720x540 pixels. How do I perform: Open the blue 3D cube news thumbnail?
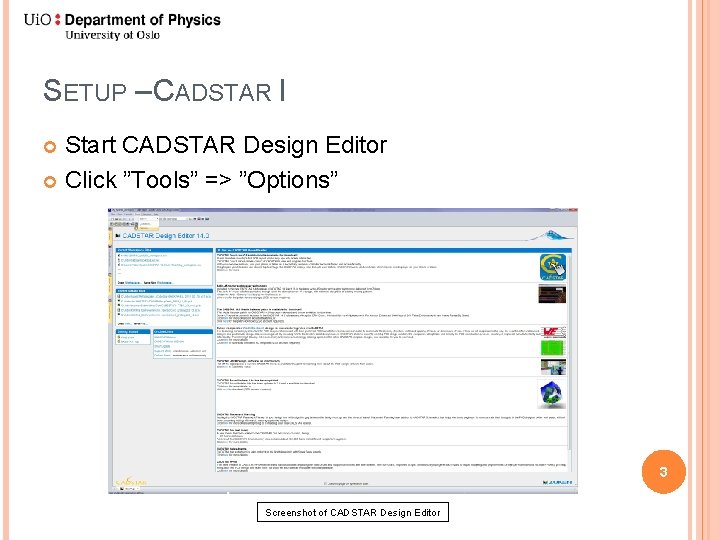coord(551,394)
